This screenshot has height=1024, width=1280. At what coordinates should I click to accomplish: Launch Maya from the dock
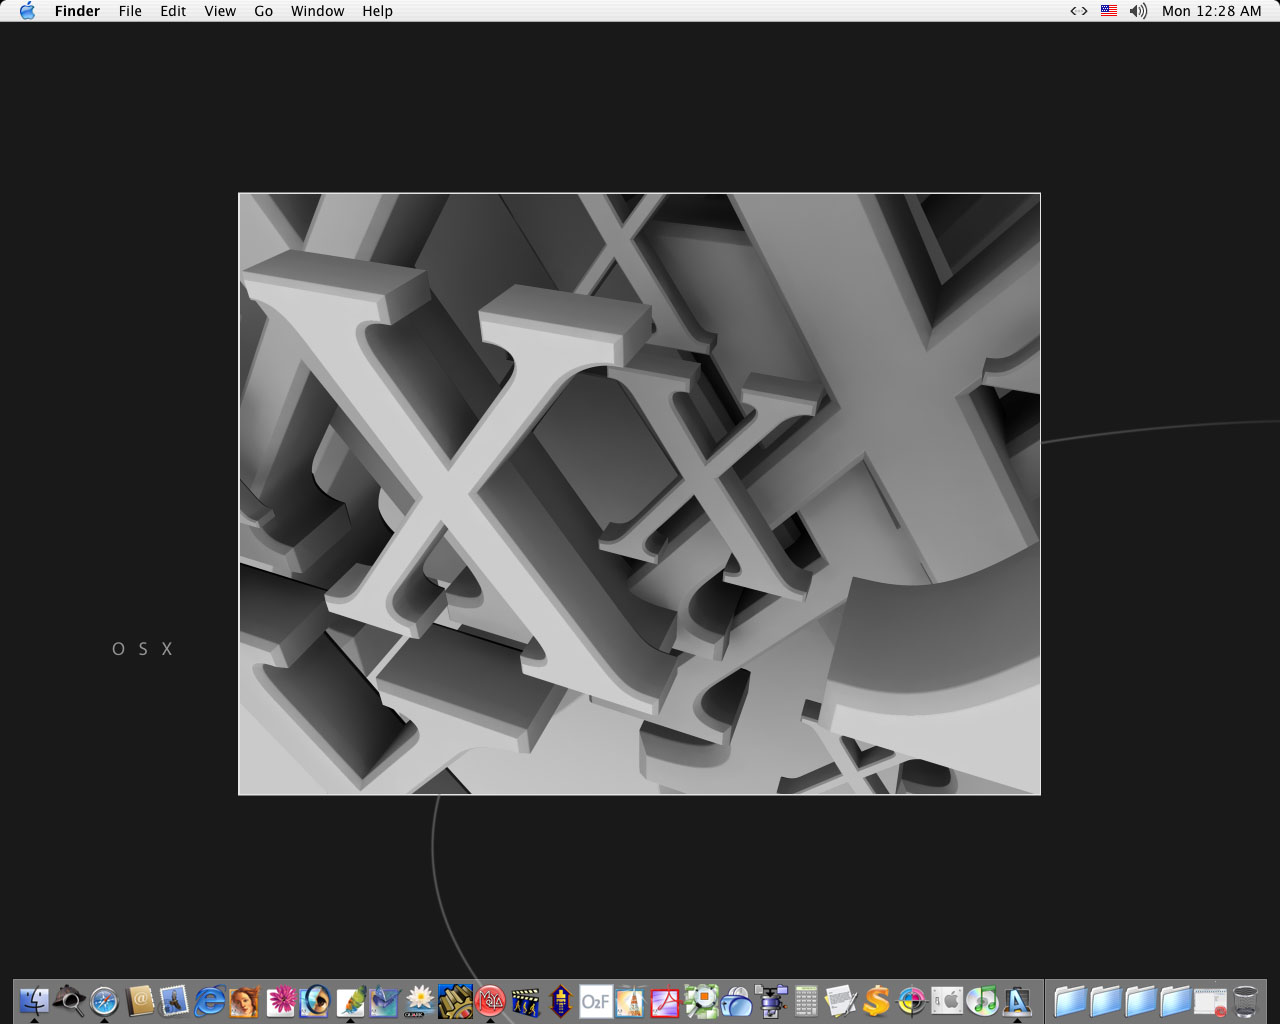tap(490, 1000)
